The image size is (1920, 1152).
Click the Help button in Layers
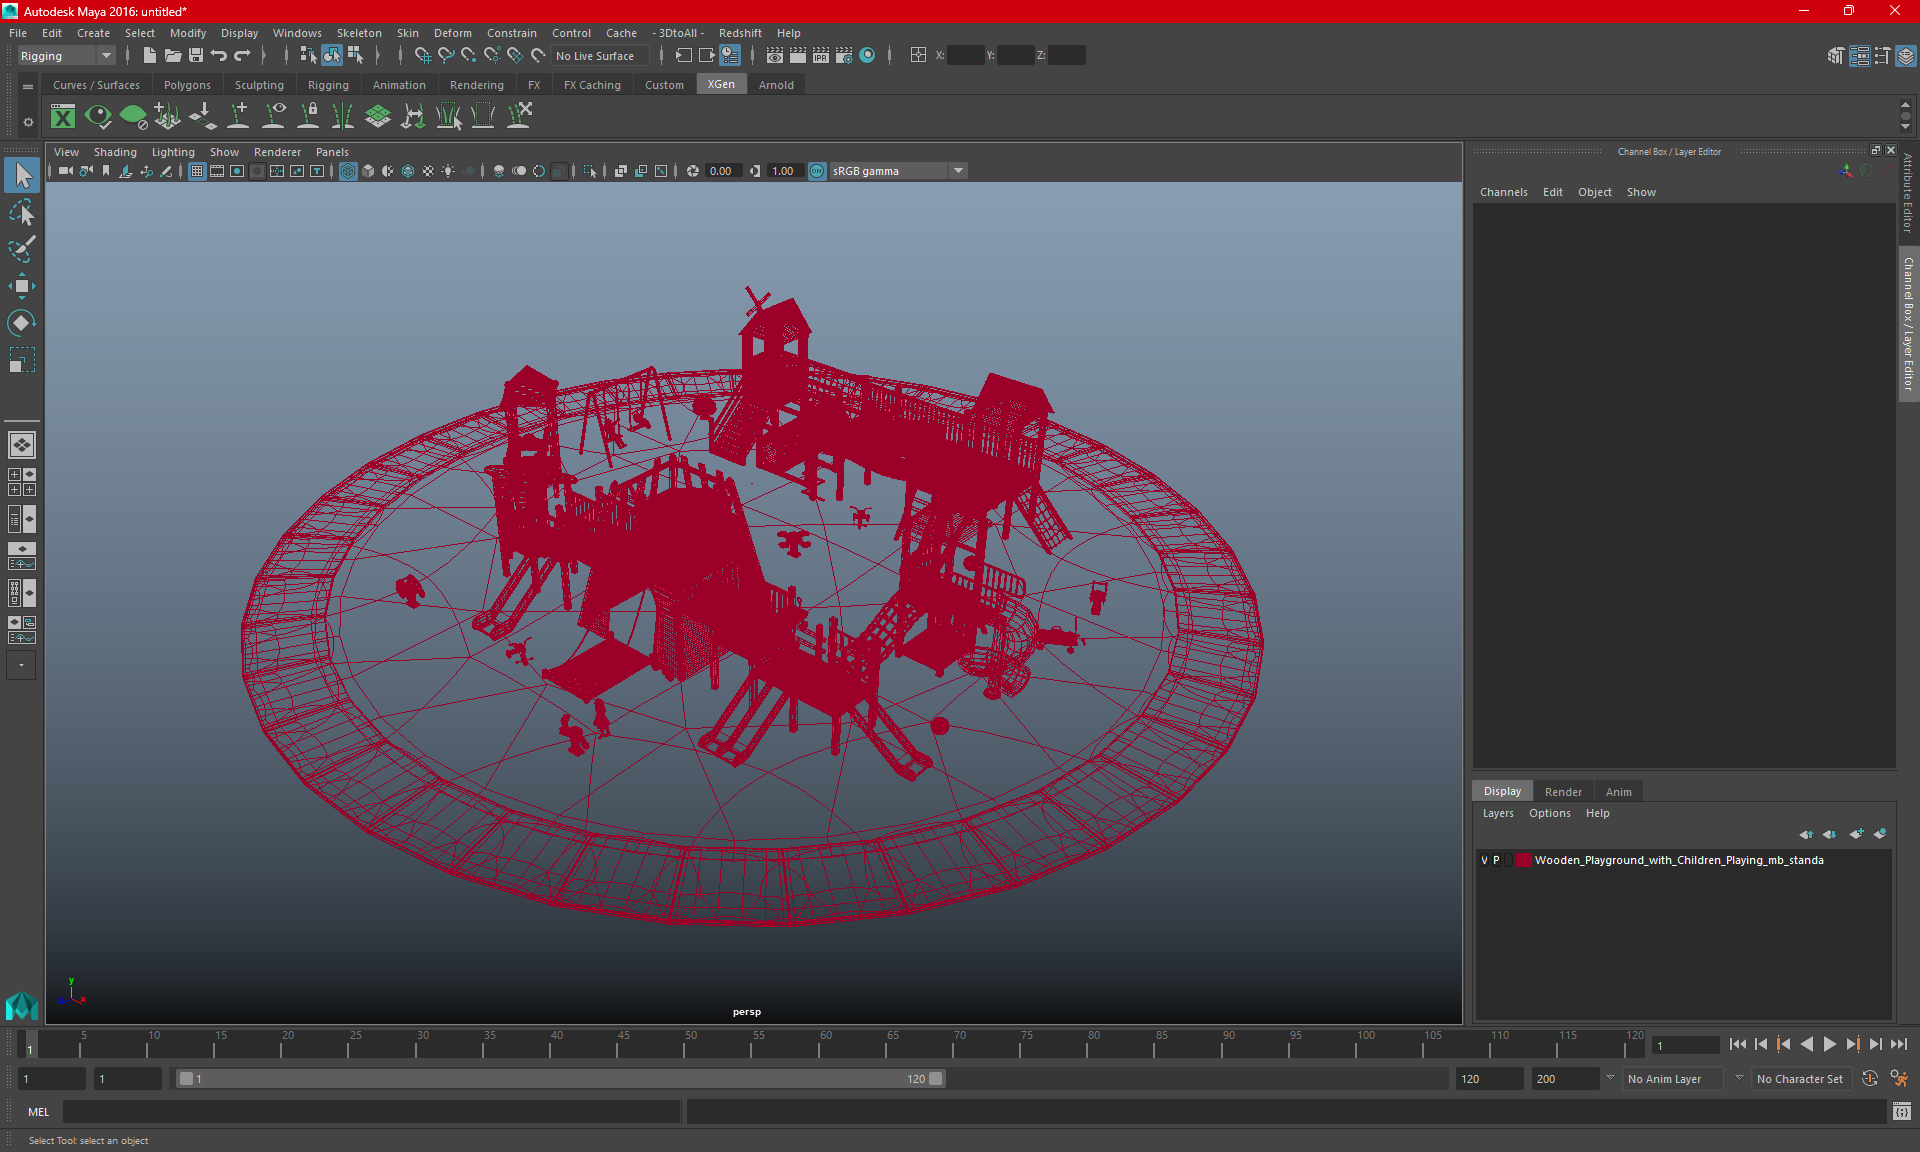coord(1596,812)
